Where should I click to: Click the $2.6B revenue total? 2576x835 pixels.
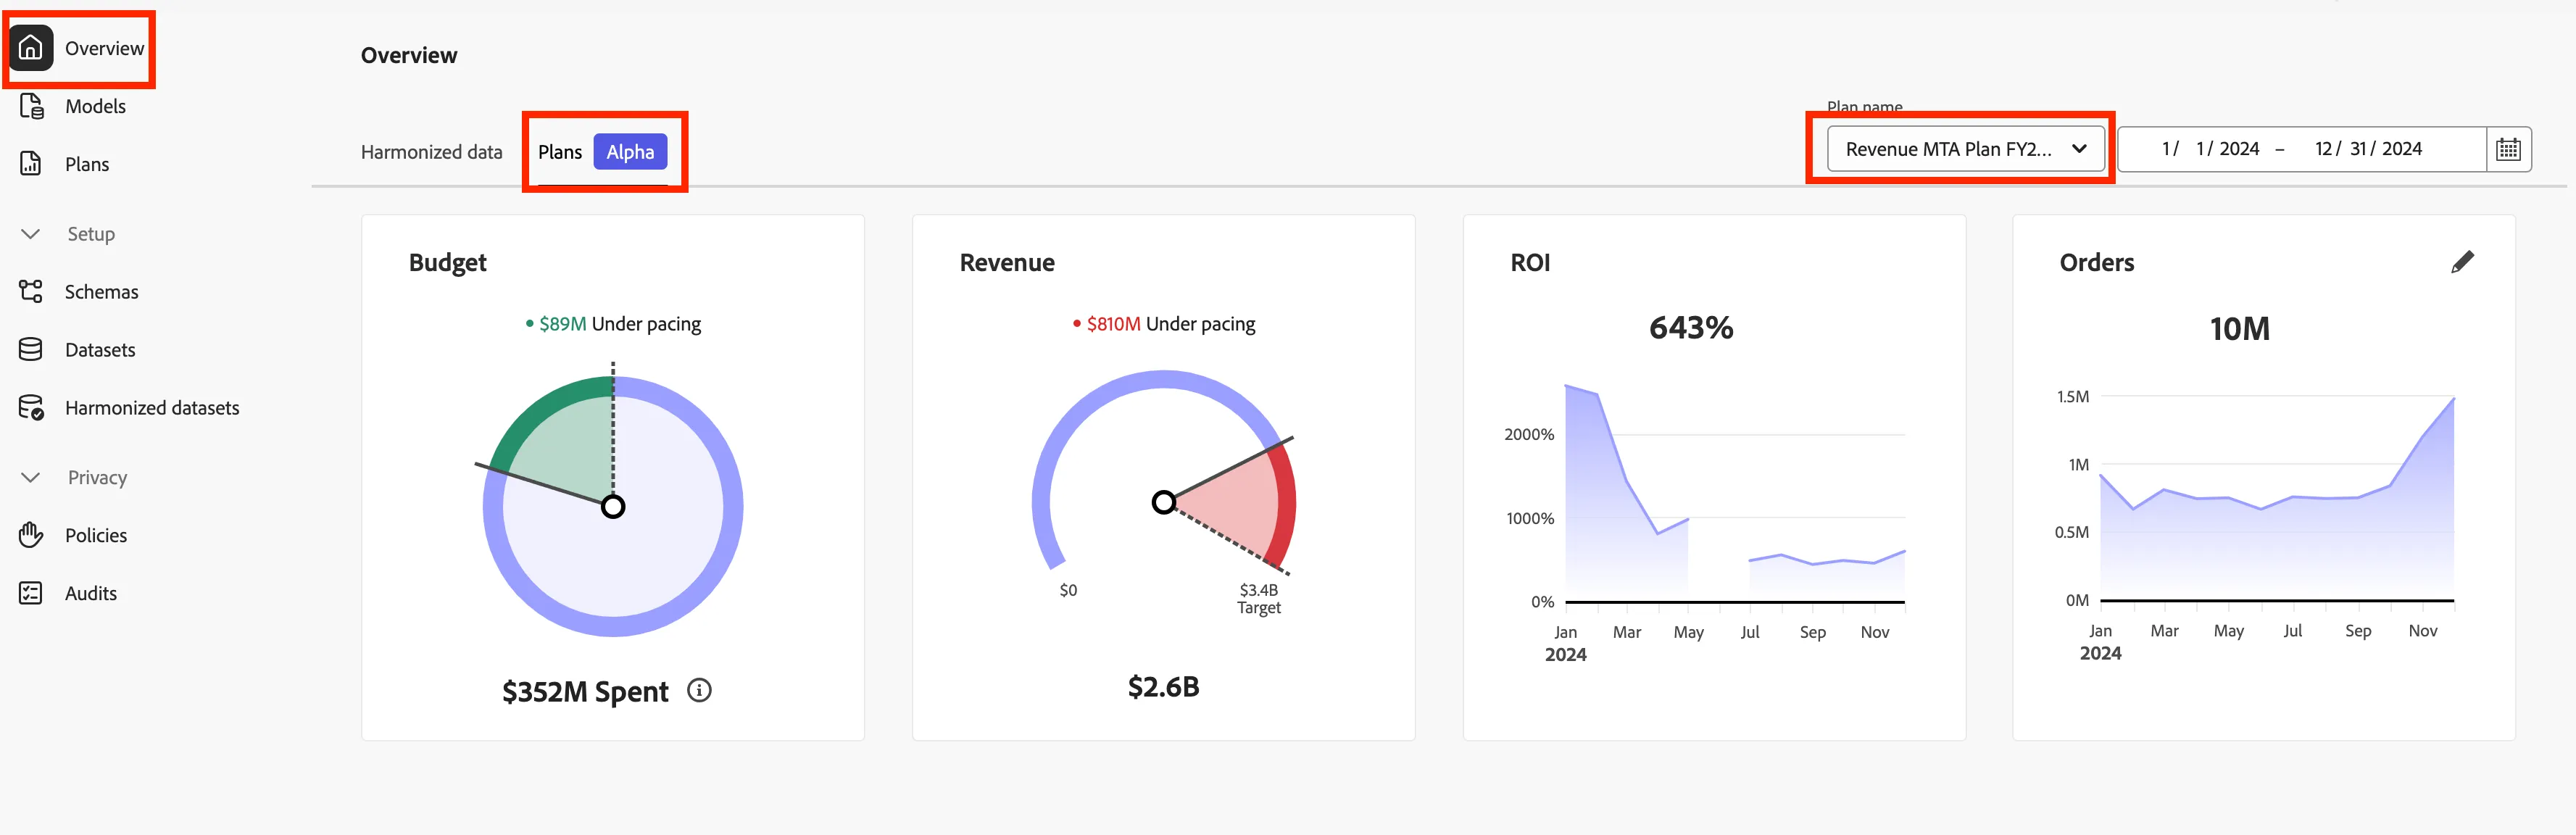click(x=1163, y=687)
